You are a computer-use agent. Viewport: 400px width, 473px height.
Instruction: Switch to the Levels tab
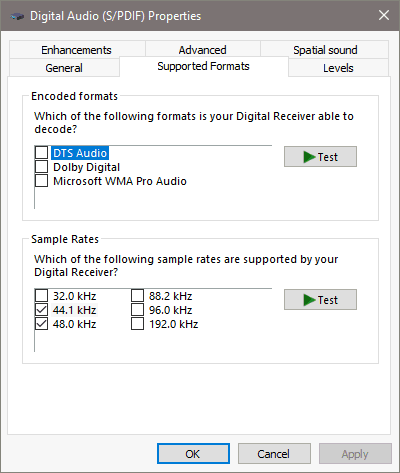[338, 68]
